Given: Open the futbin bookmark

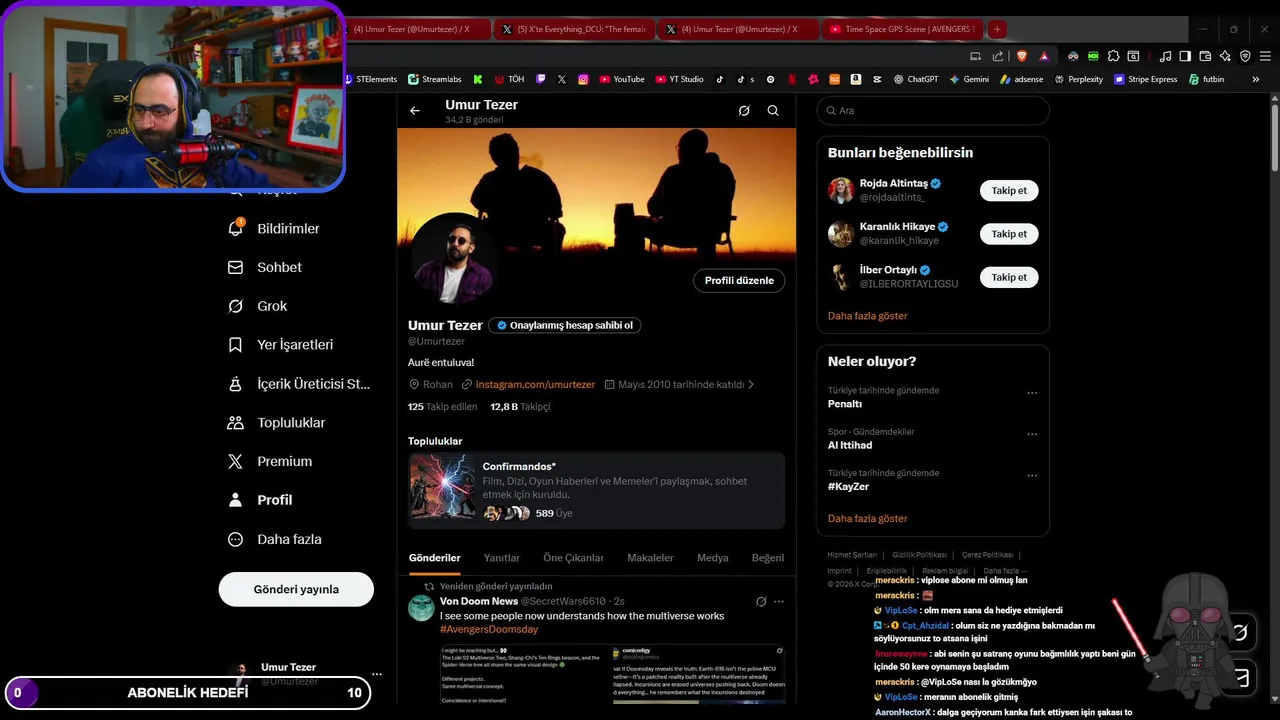Looking at the screenshot, I should pyautogui.click(x=1207, y=79).
